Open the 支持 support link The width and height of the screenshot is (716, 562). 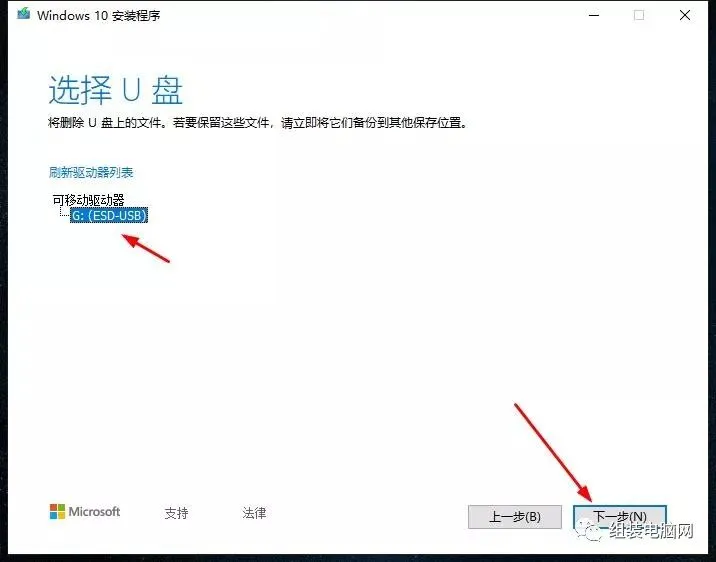point(176,513)
